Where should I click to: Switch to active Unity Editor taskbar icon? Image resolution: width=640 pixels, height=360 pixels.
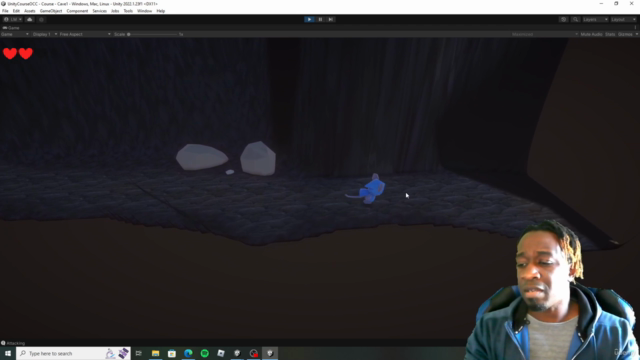[x=270, y=353]
